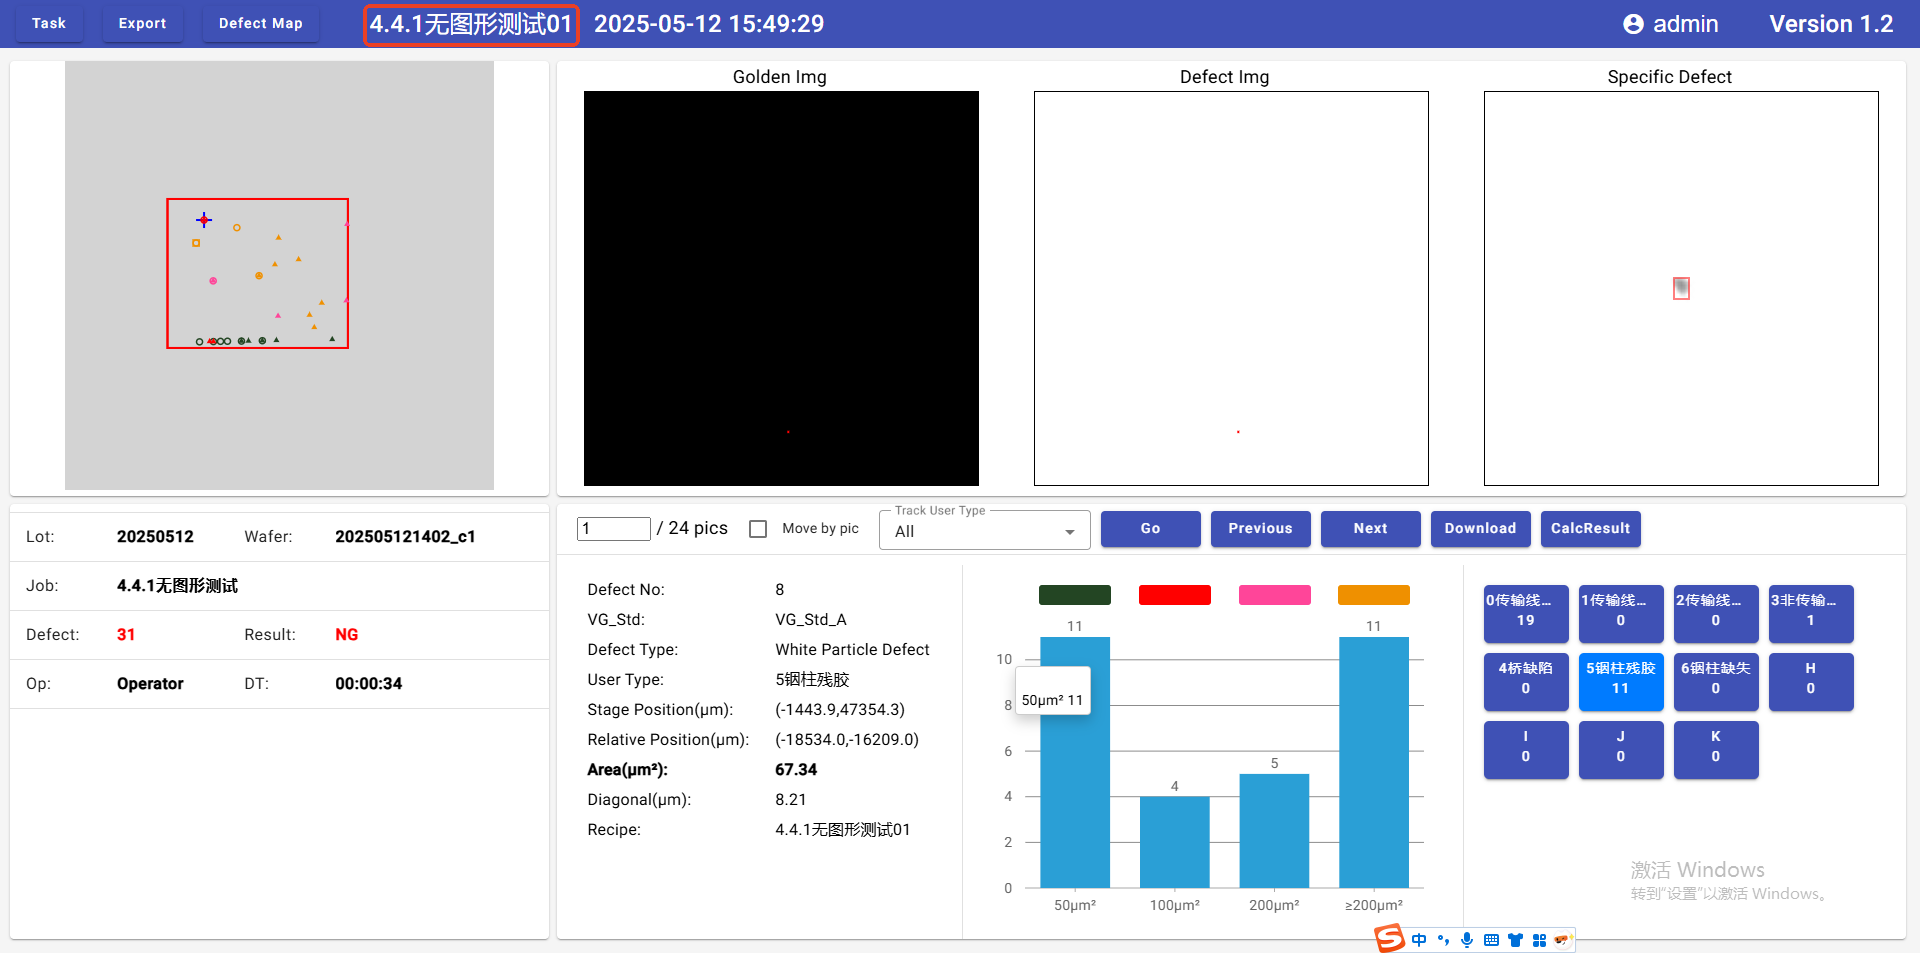Image resolution: width=1920 pixels, height=953 pixels.
Task: Open the Sogou toolbox grid icon
Action: 1539,940
